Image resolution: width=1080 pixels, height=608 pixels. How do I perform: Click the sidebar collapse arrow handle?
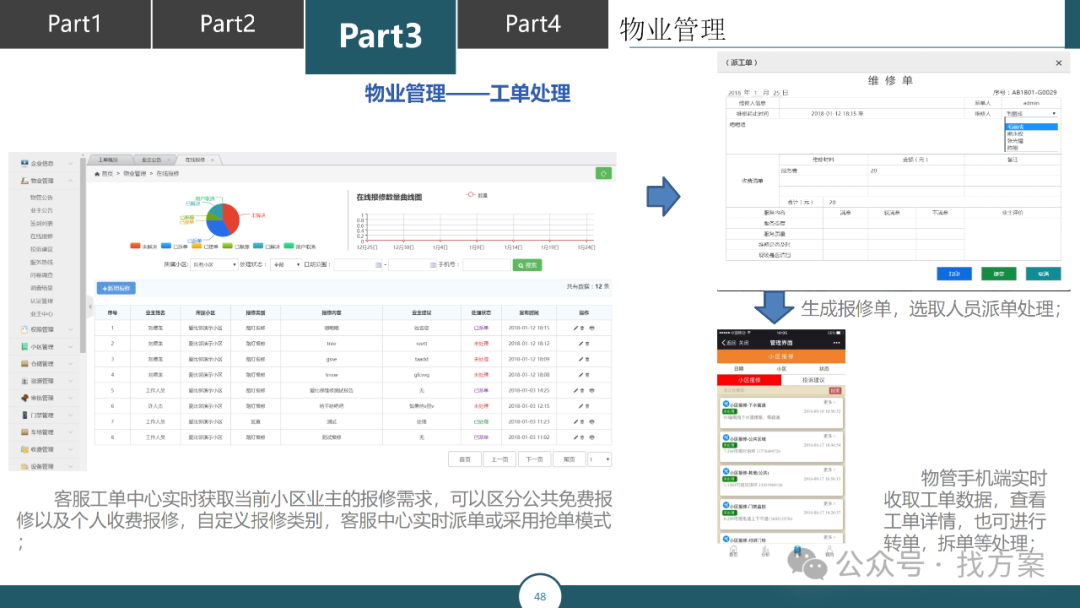(90, 306)
